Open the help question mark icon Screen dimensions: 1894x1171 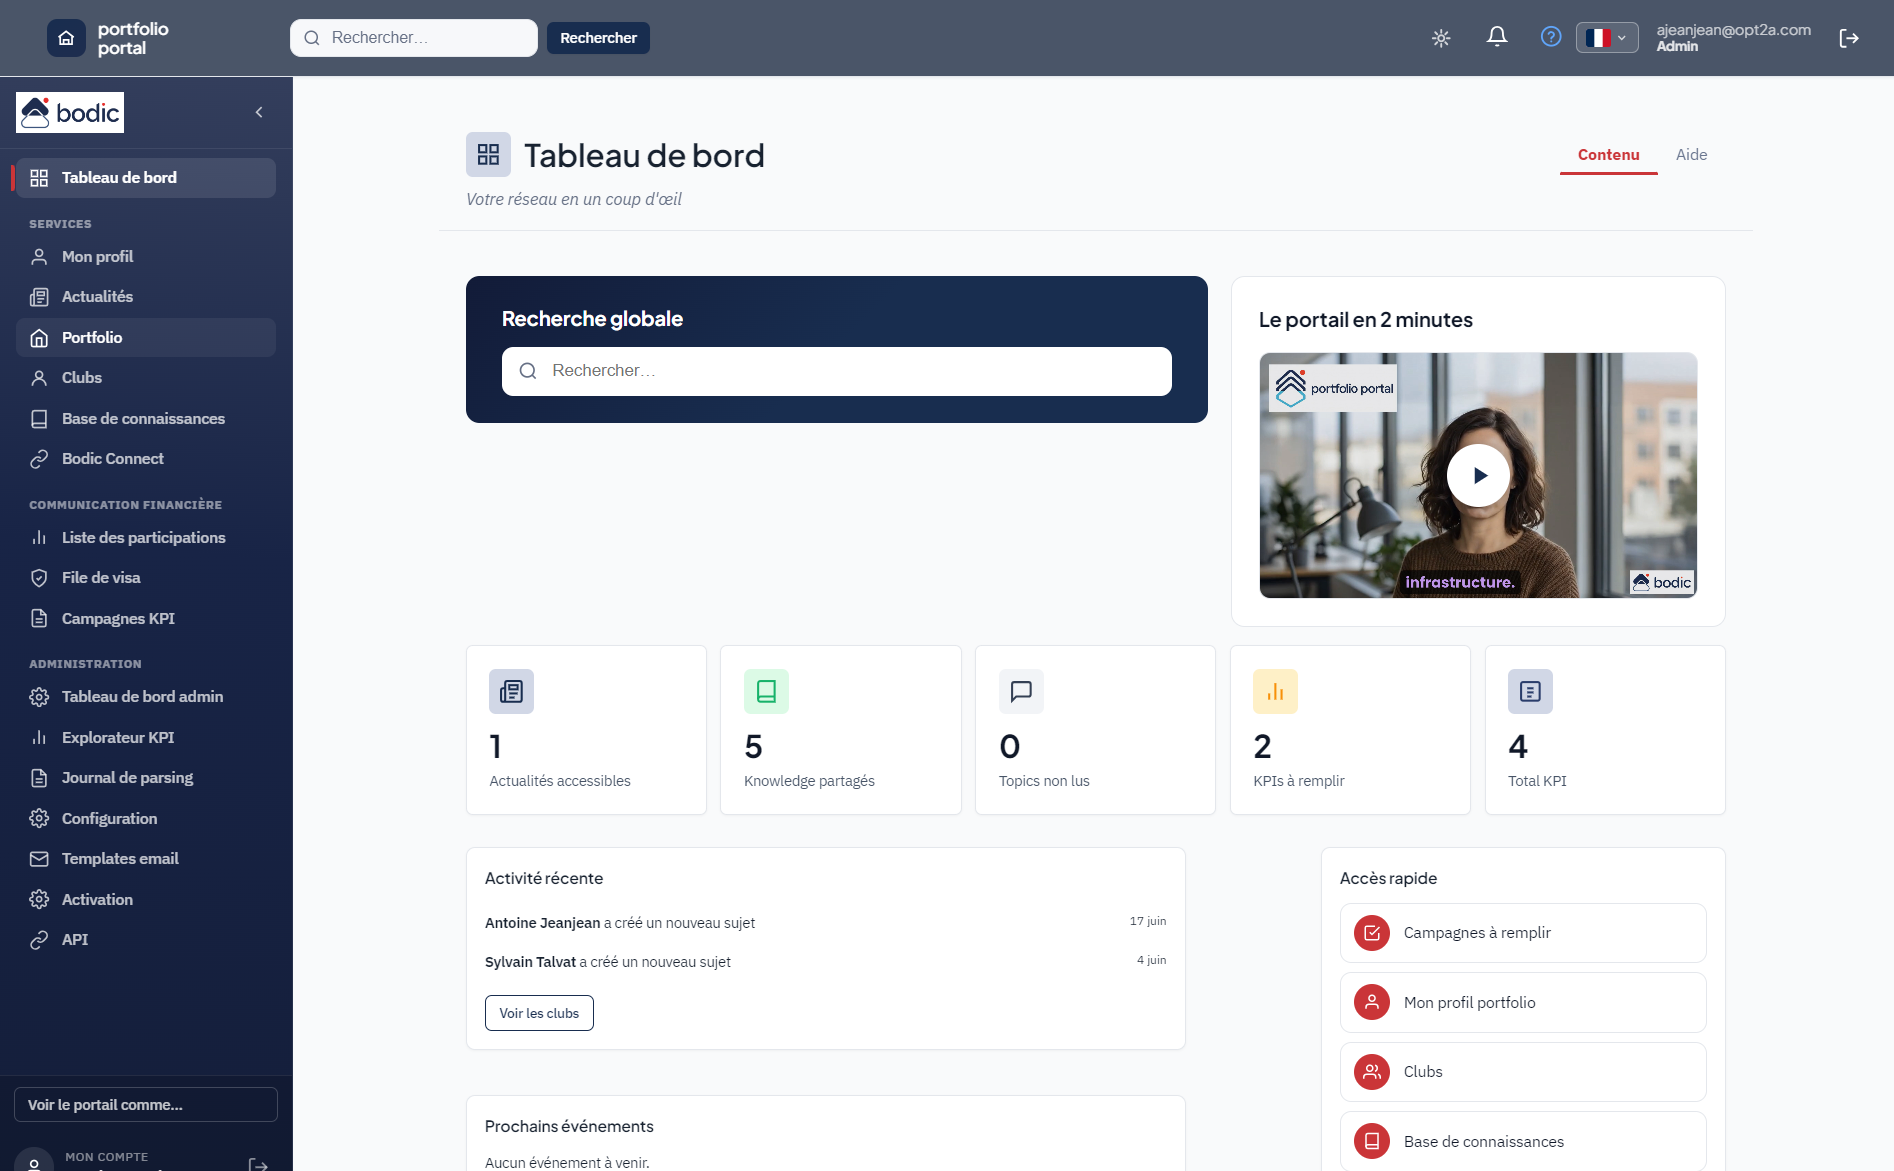pyautogui.click(x=1551, y=37)
